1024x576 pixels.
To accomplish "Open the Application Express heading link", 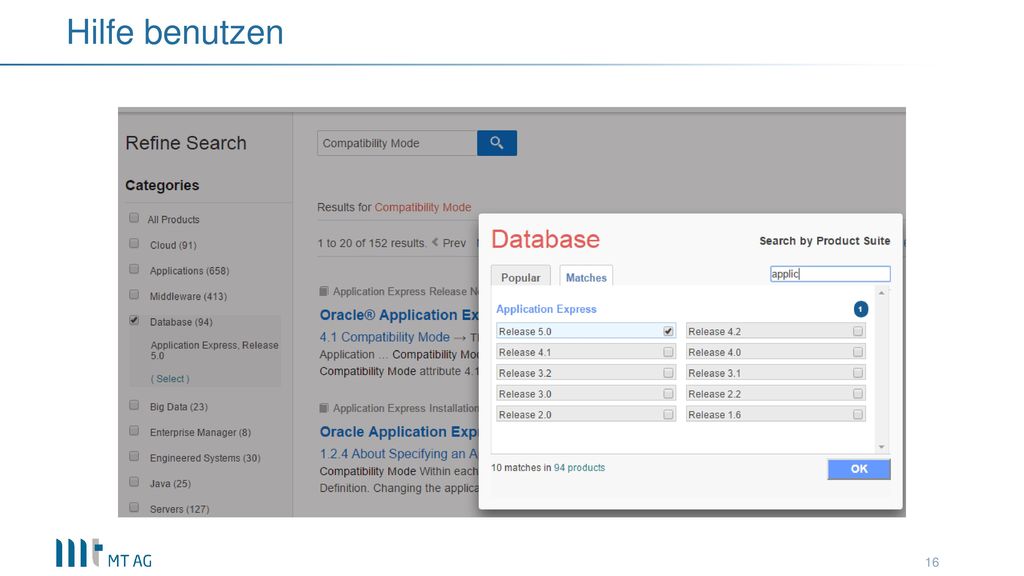I will tap(546, 309).
